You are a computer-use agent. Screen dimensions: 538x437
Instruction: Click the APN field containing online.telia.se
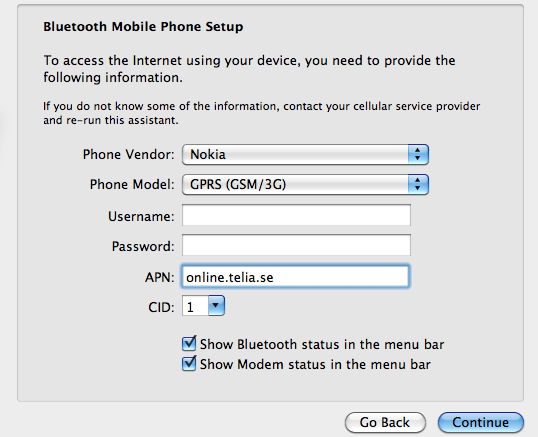point(295,276)
